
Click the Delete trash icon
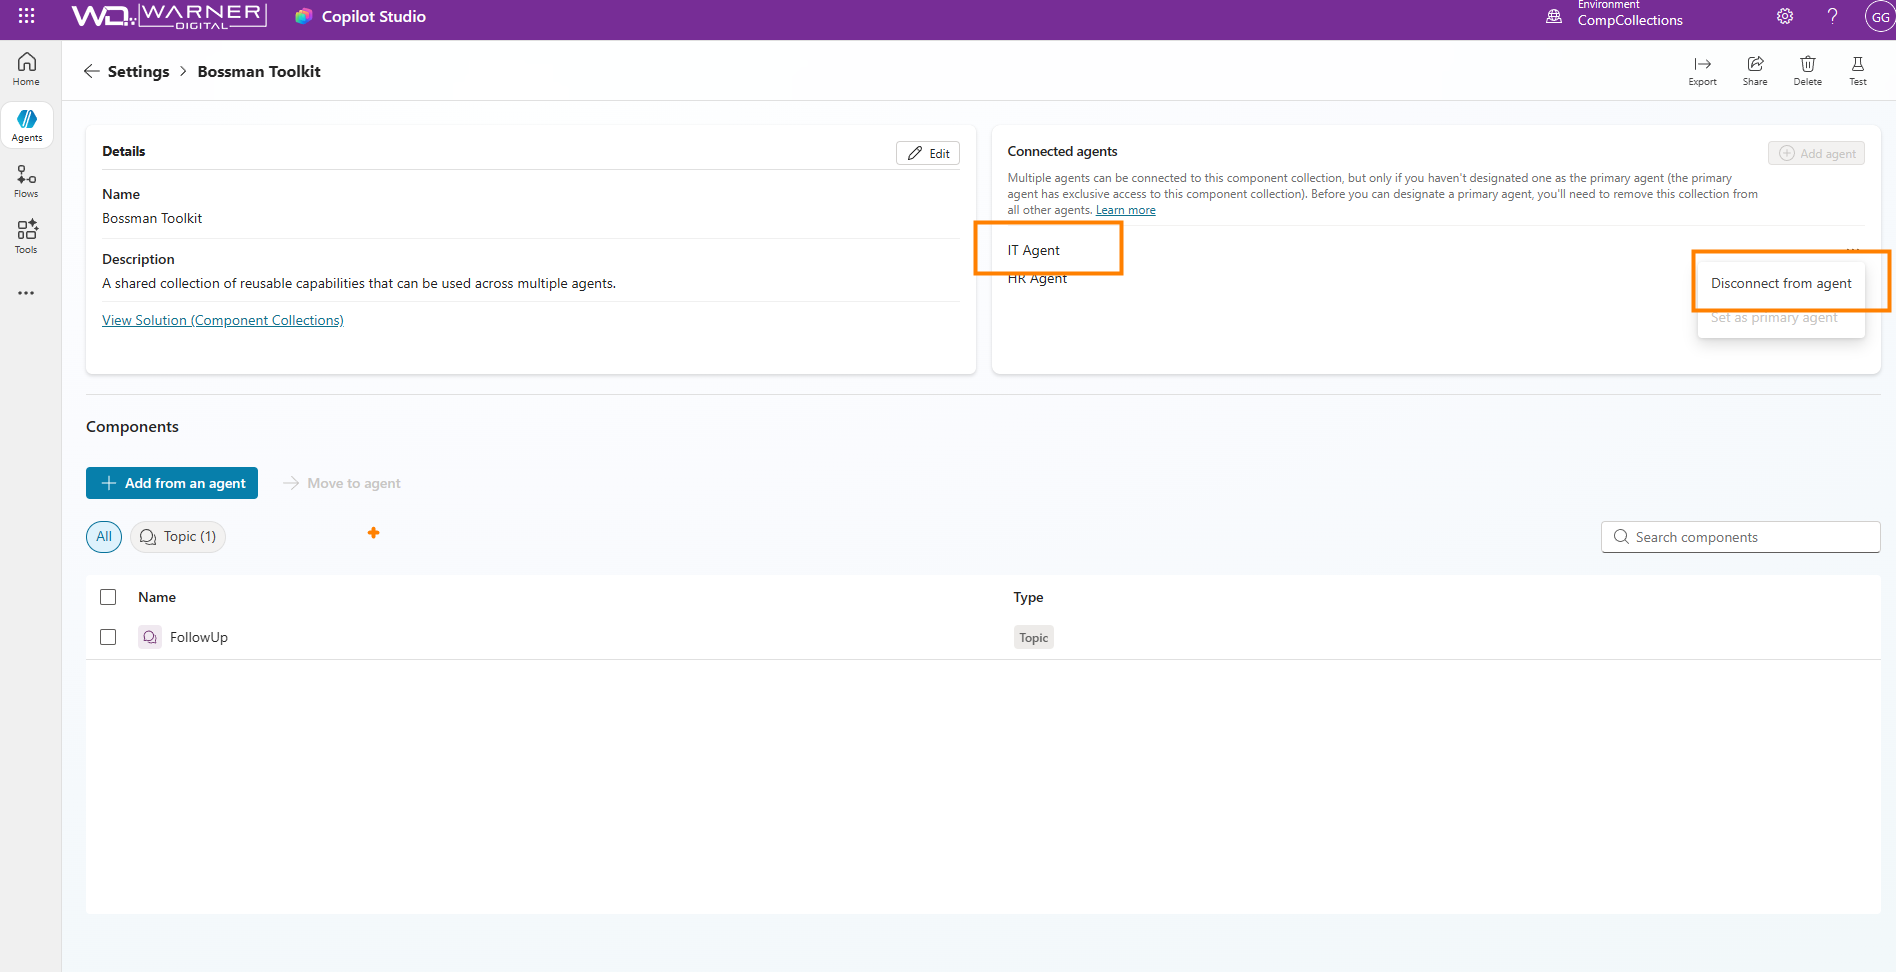coord(1807,70)
